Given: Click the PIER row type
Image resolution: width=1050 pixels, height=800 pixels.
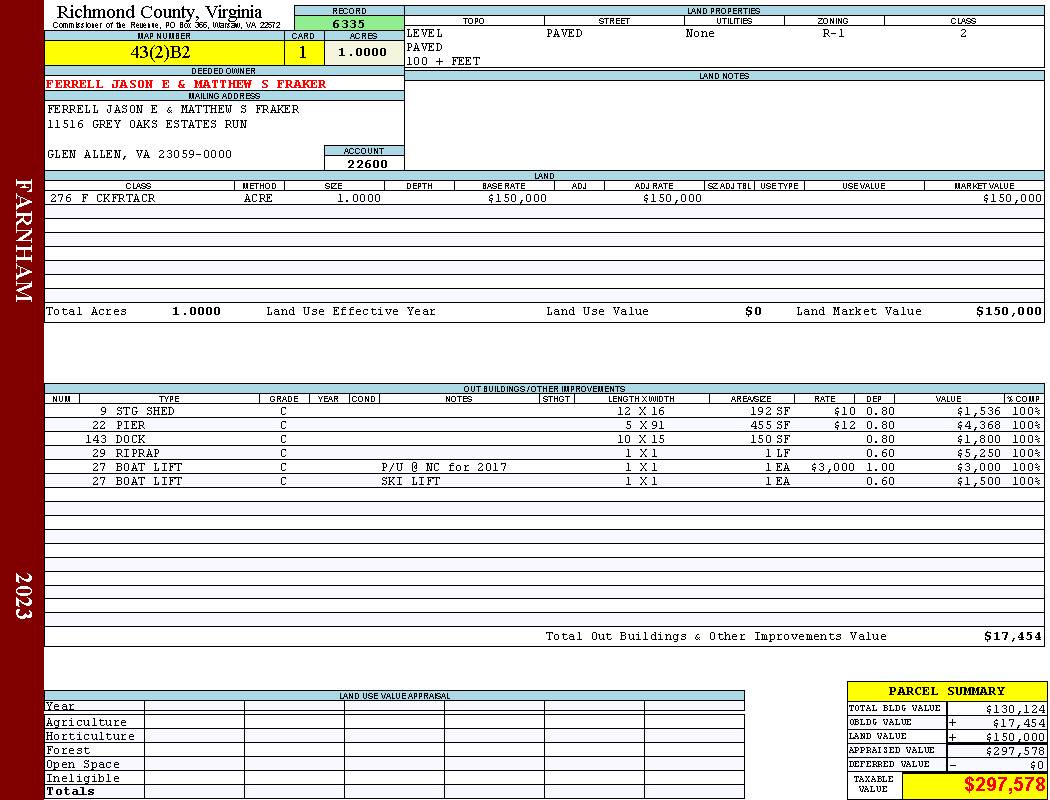Looking at the screenshot, I should pyautogui.click(x=130, y=425).
